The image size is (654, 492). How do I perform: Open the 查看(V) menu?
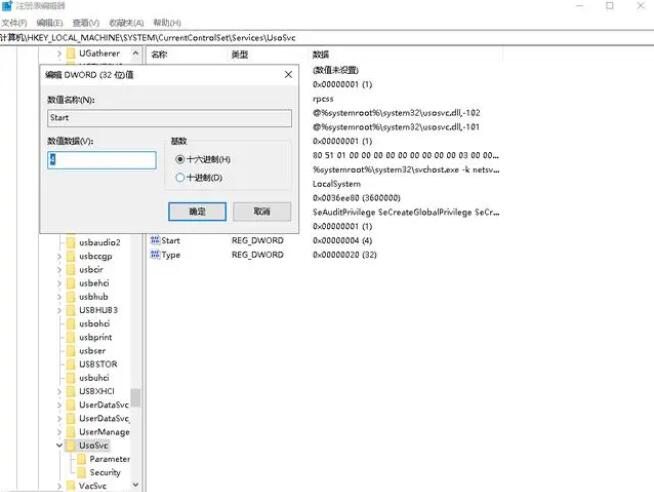[x=86, y=23]
